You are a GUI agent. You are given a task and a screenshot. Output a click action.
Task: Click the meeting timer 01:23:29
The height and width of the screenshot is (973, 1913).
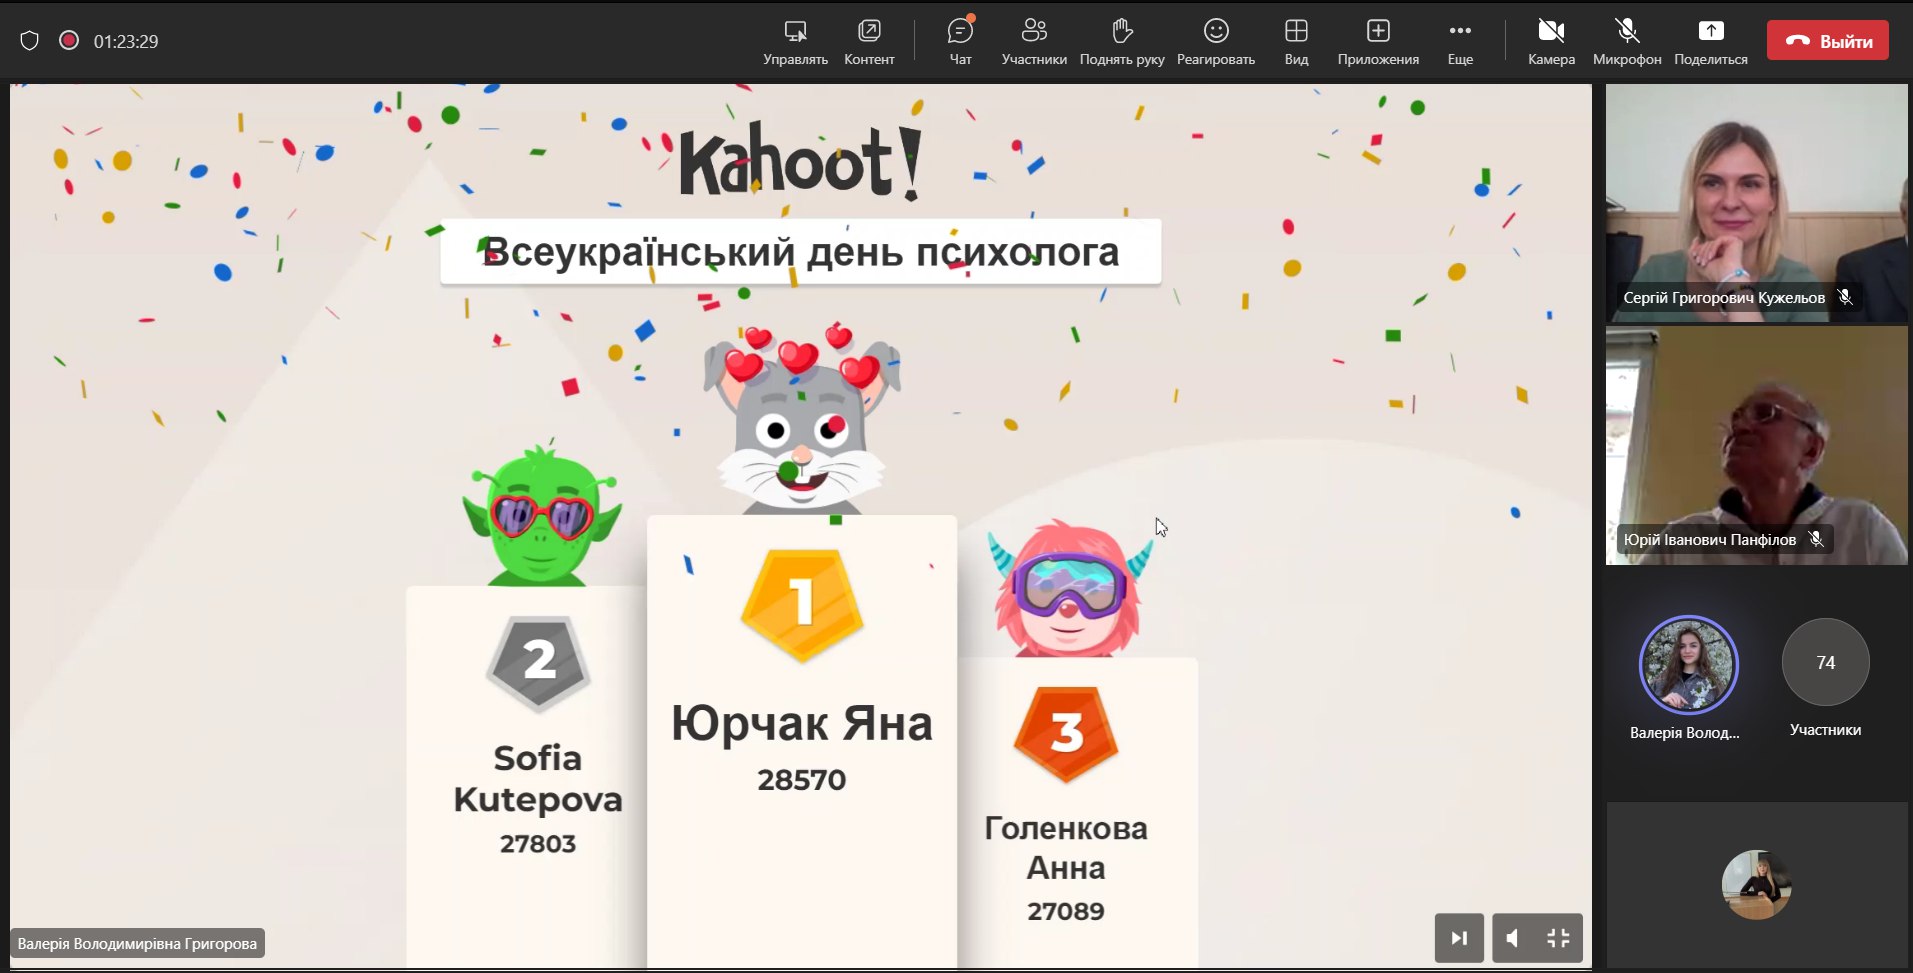(x=126, y=41)
